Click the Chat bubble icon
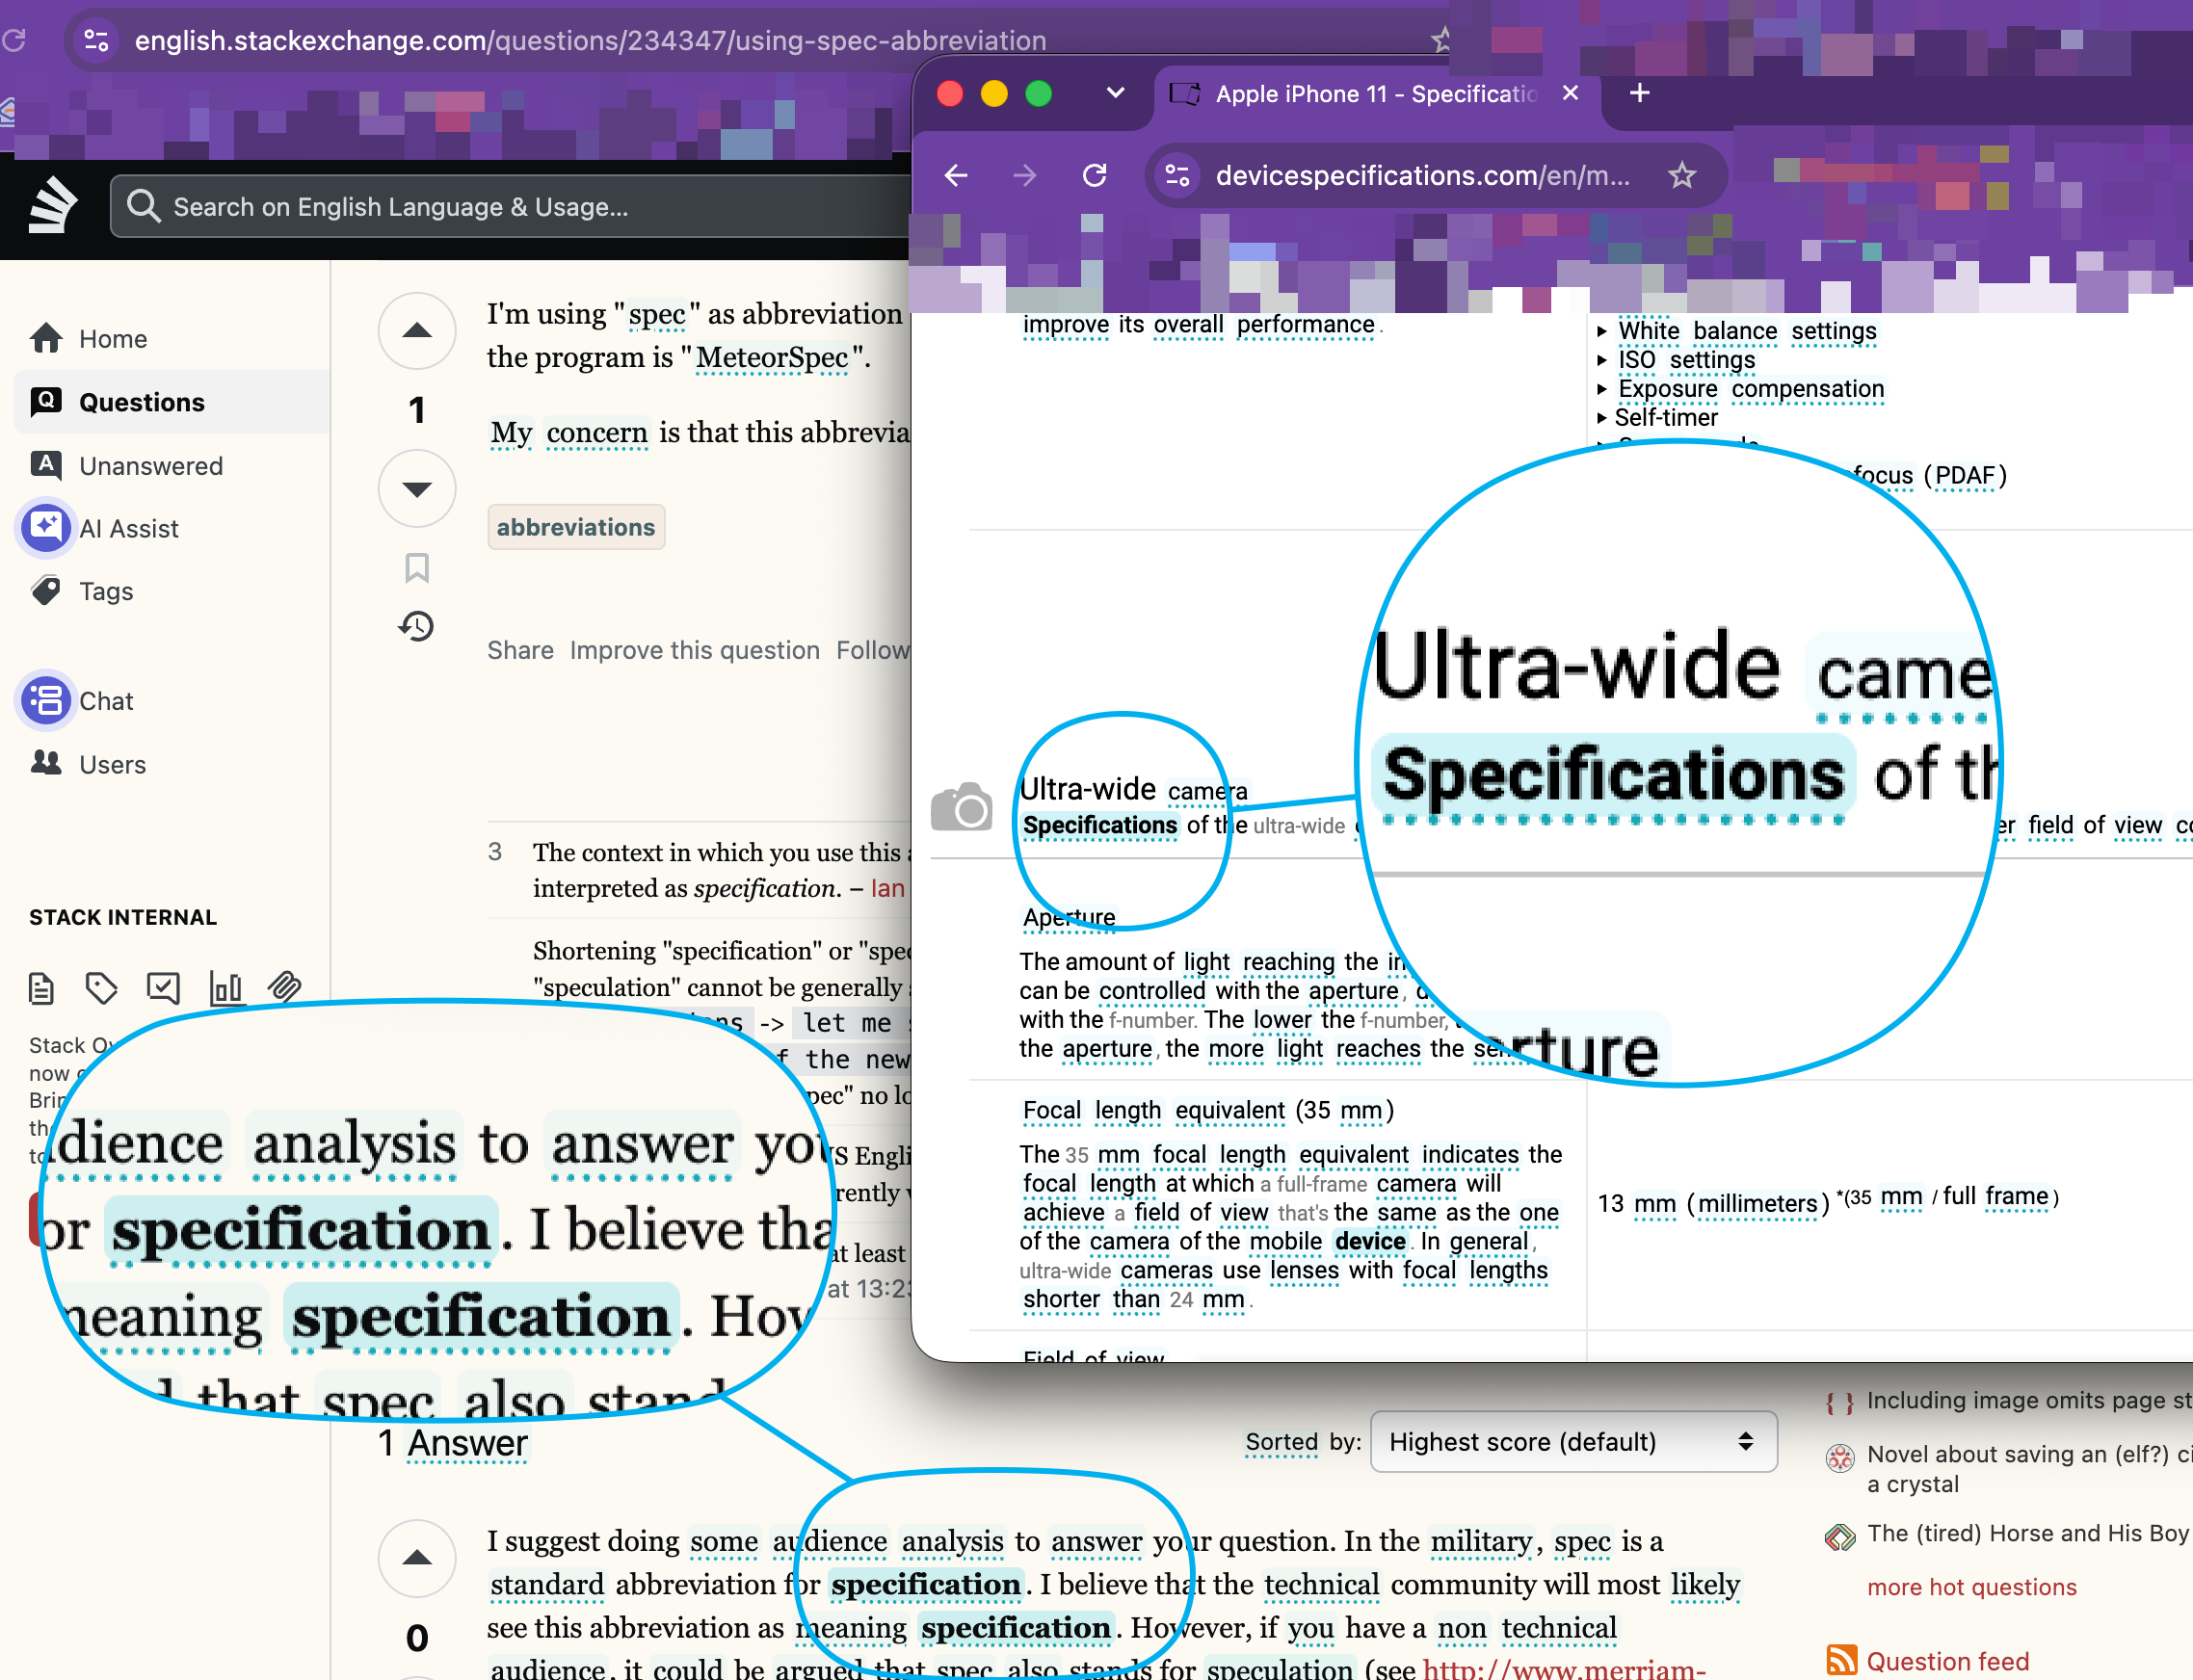The width and height of the screenshot is (2193, 1680). [x=46, y=700]
